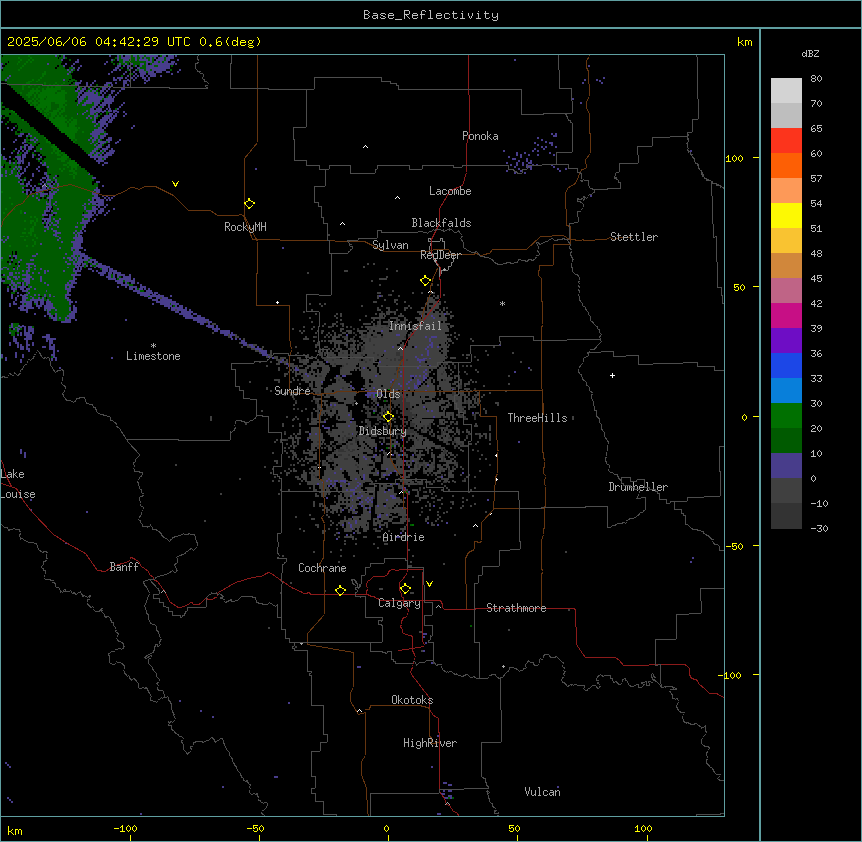Select the purple 36-39 dBZ swatch
The width and height of the screenshot is (862, 842).
point(786,341)
